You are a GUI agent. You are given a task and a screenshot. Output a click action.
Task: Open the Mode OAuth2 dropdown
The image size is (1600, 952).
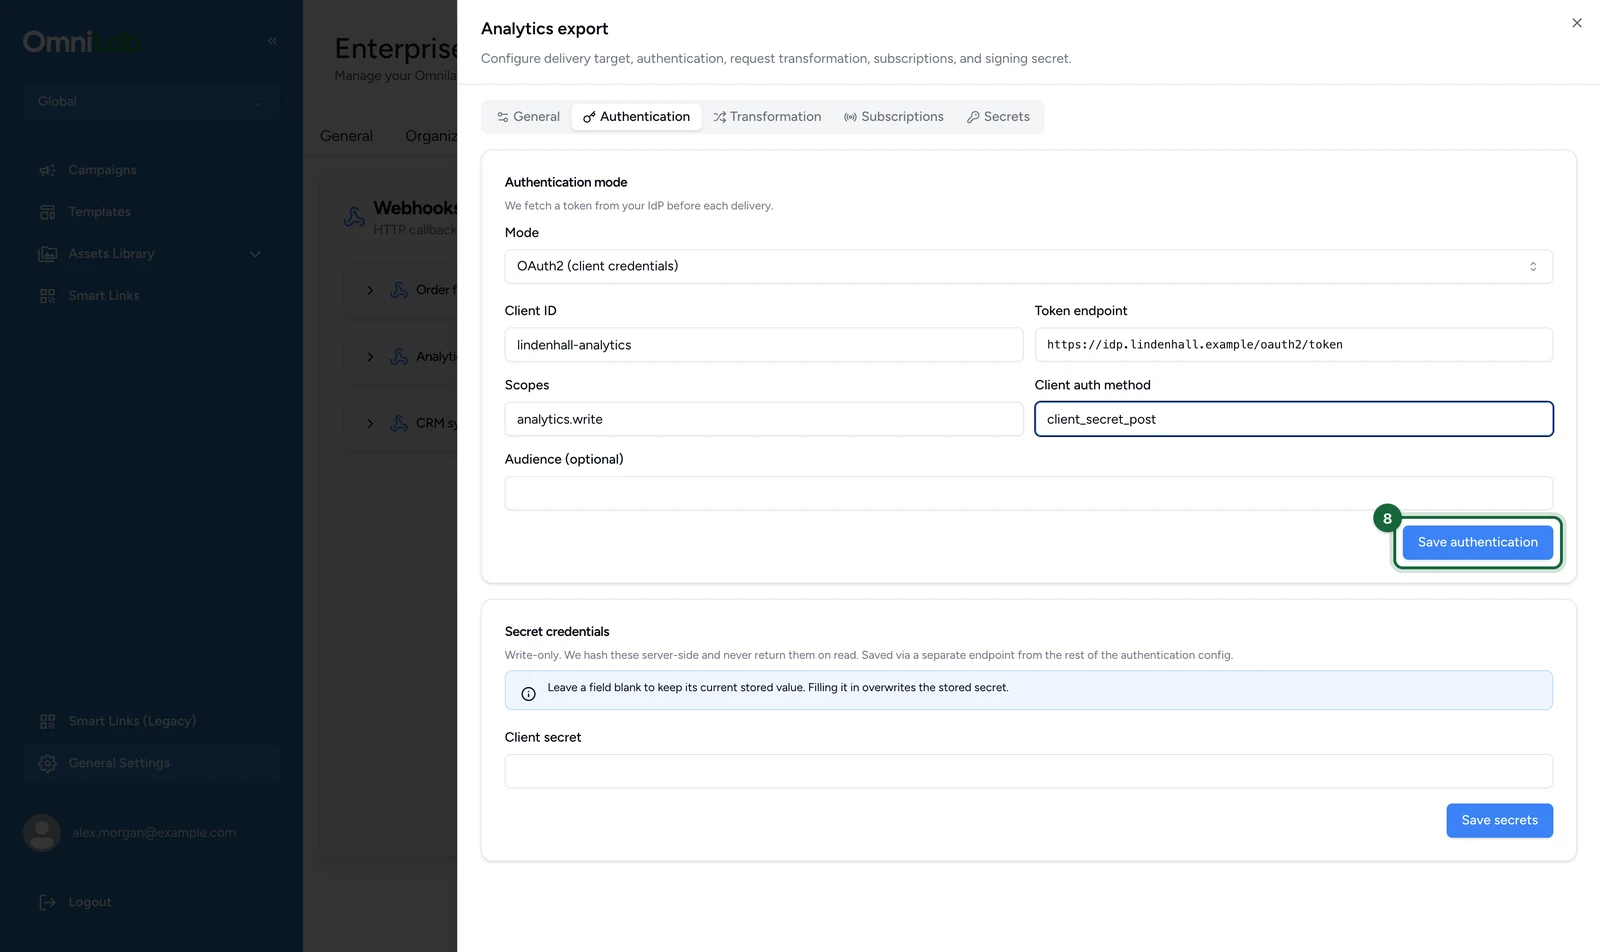pyautogui.click(x=1028, y=266)
